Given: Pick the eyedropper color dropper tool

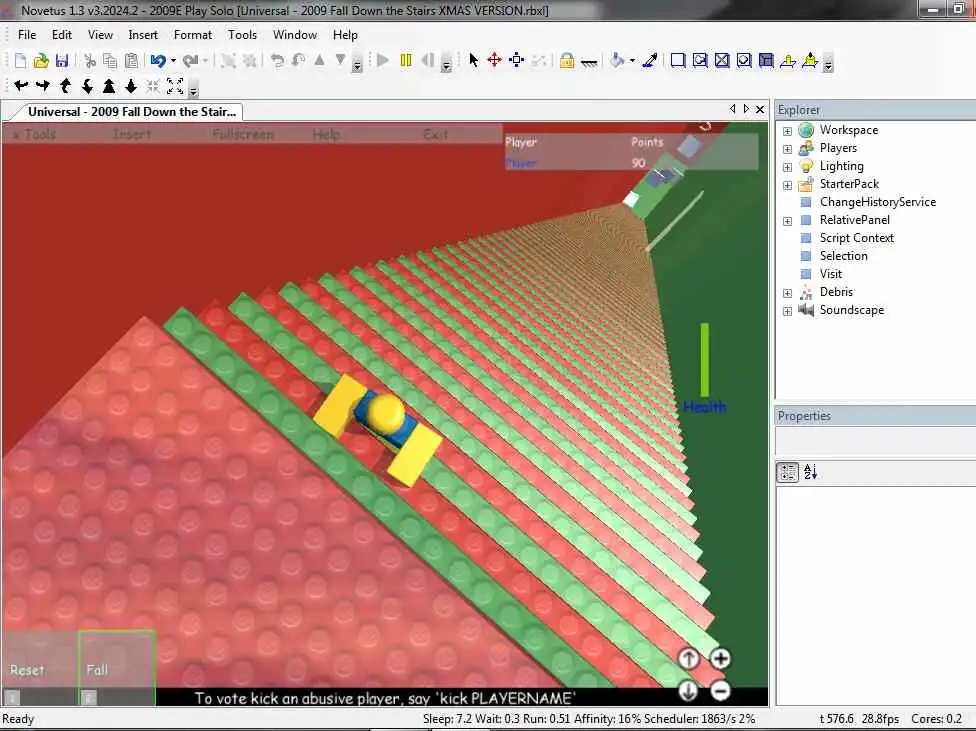Looking at the screenshot, I should tap(650, 60).
